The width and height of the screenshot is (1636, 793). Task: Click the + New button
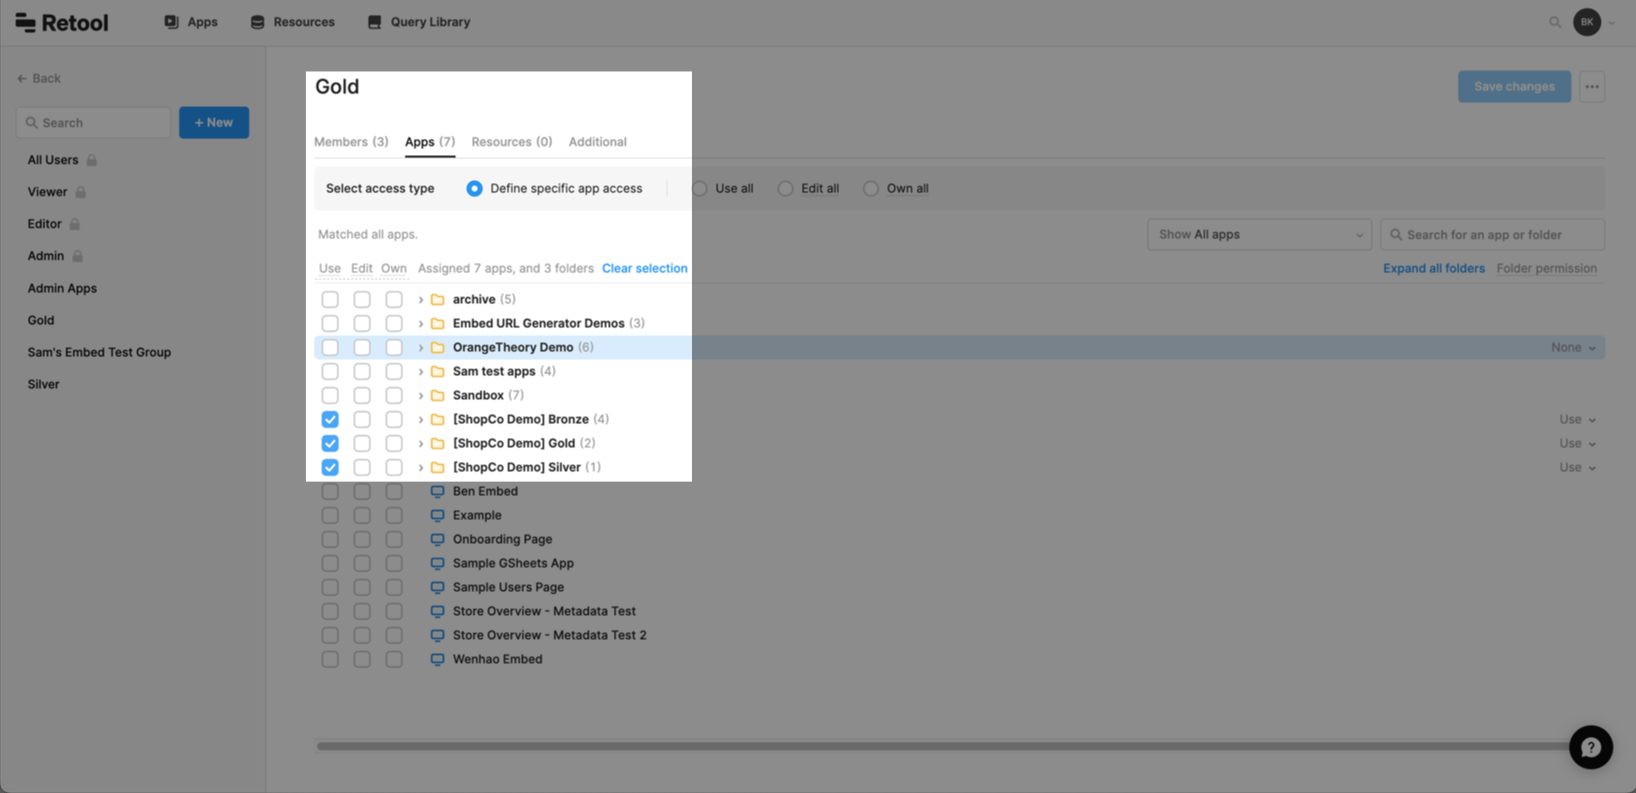[214, 122]
